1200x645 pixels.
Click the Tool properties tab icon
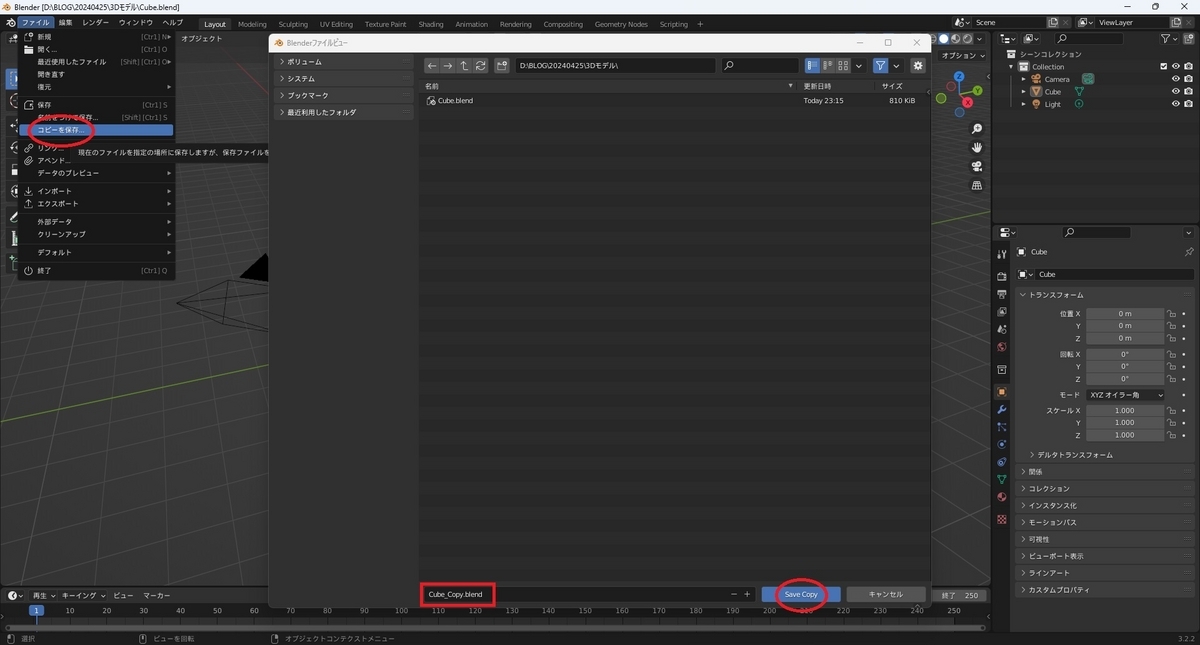pos(1002,255)
